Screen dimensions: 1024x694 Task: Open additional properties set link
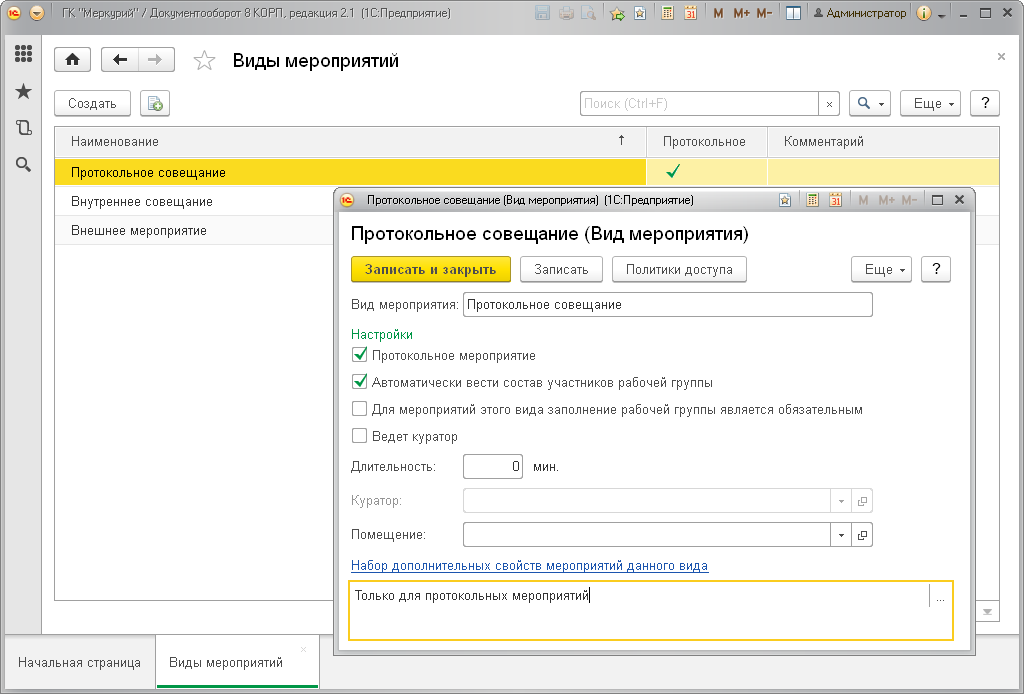point(529,565)
